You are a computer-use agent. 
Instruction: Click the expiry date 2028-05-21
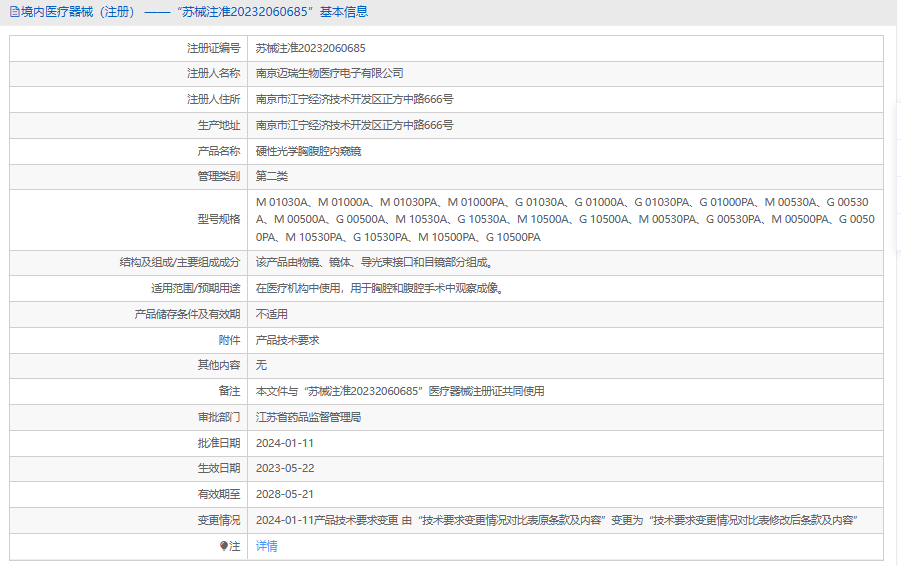[284, 494]
